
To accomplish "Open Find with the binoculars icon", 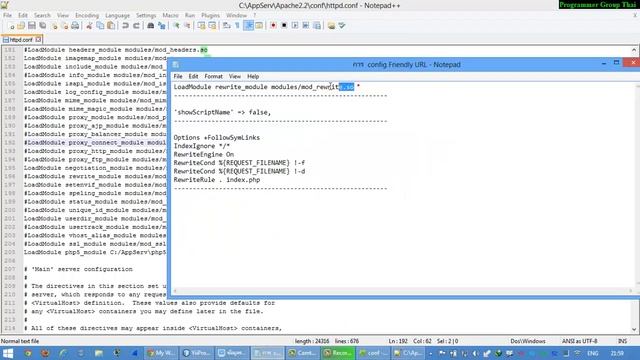I will pos(151,26).
